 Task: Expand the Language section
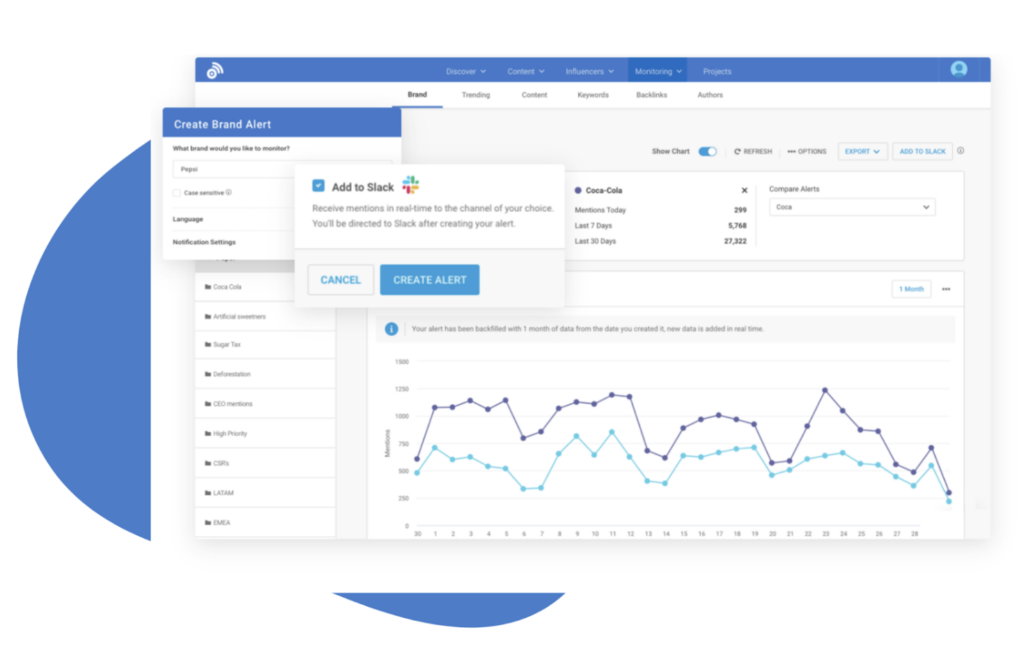click(x=188, y=219)
